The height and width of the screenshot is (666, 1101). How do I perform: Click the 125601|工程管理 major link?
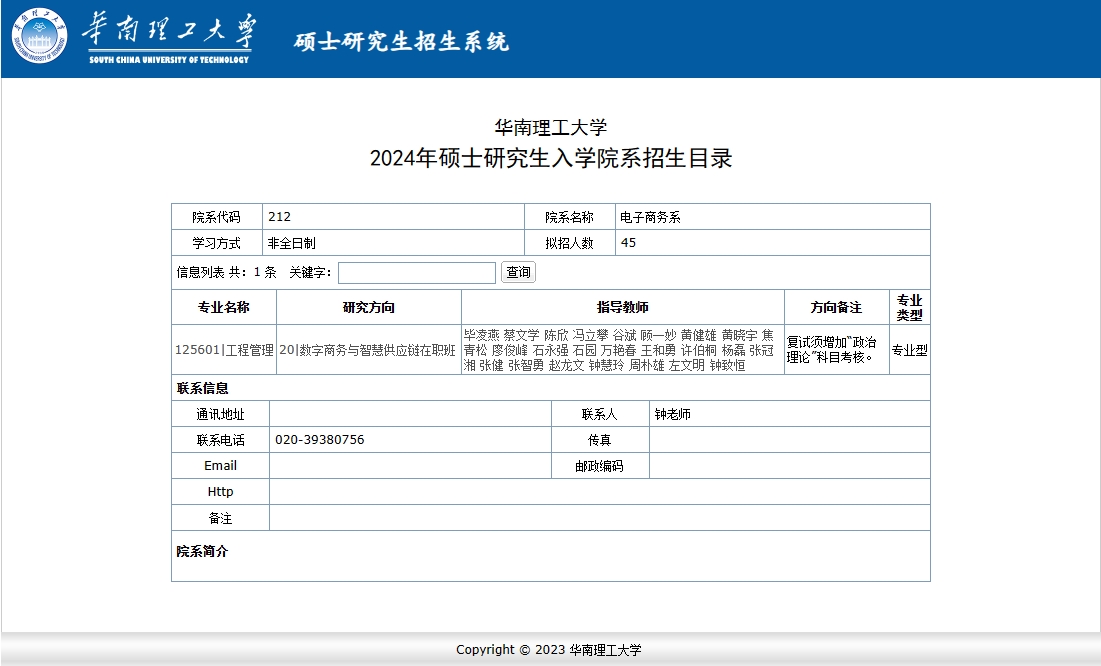point(224,350)
